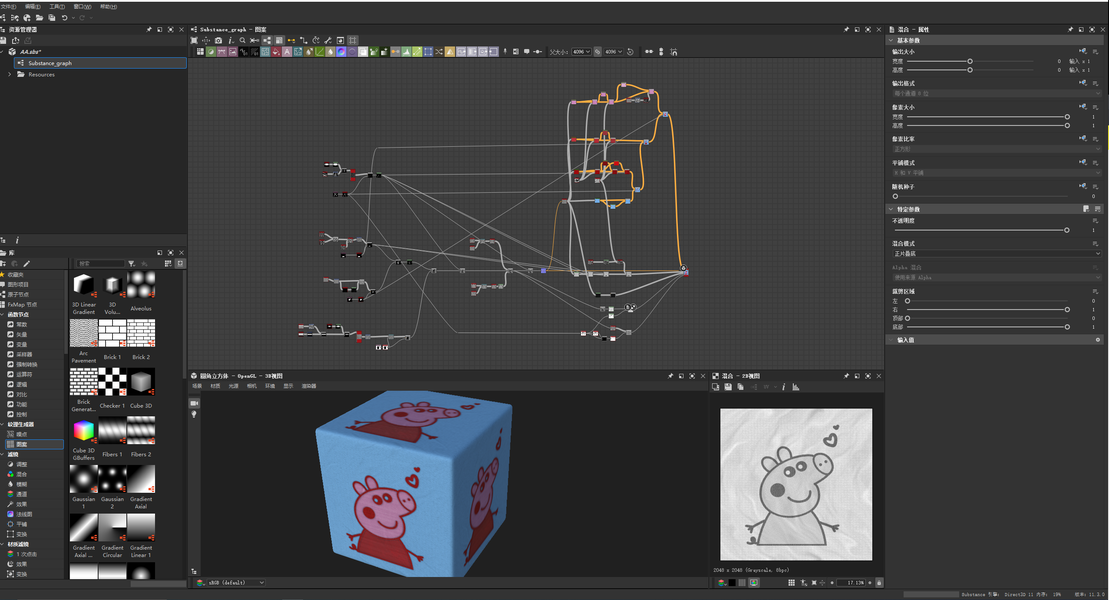This screenshot has width=1109, height=600.
Task: Adjust the 不透明度 slider handle
Action: 1067,230
